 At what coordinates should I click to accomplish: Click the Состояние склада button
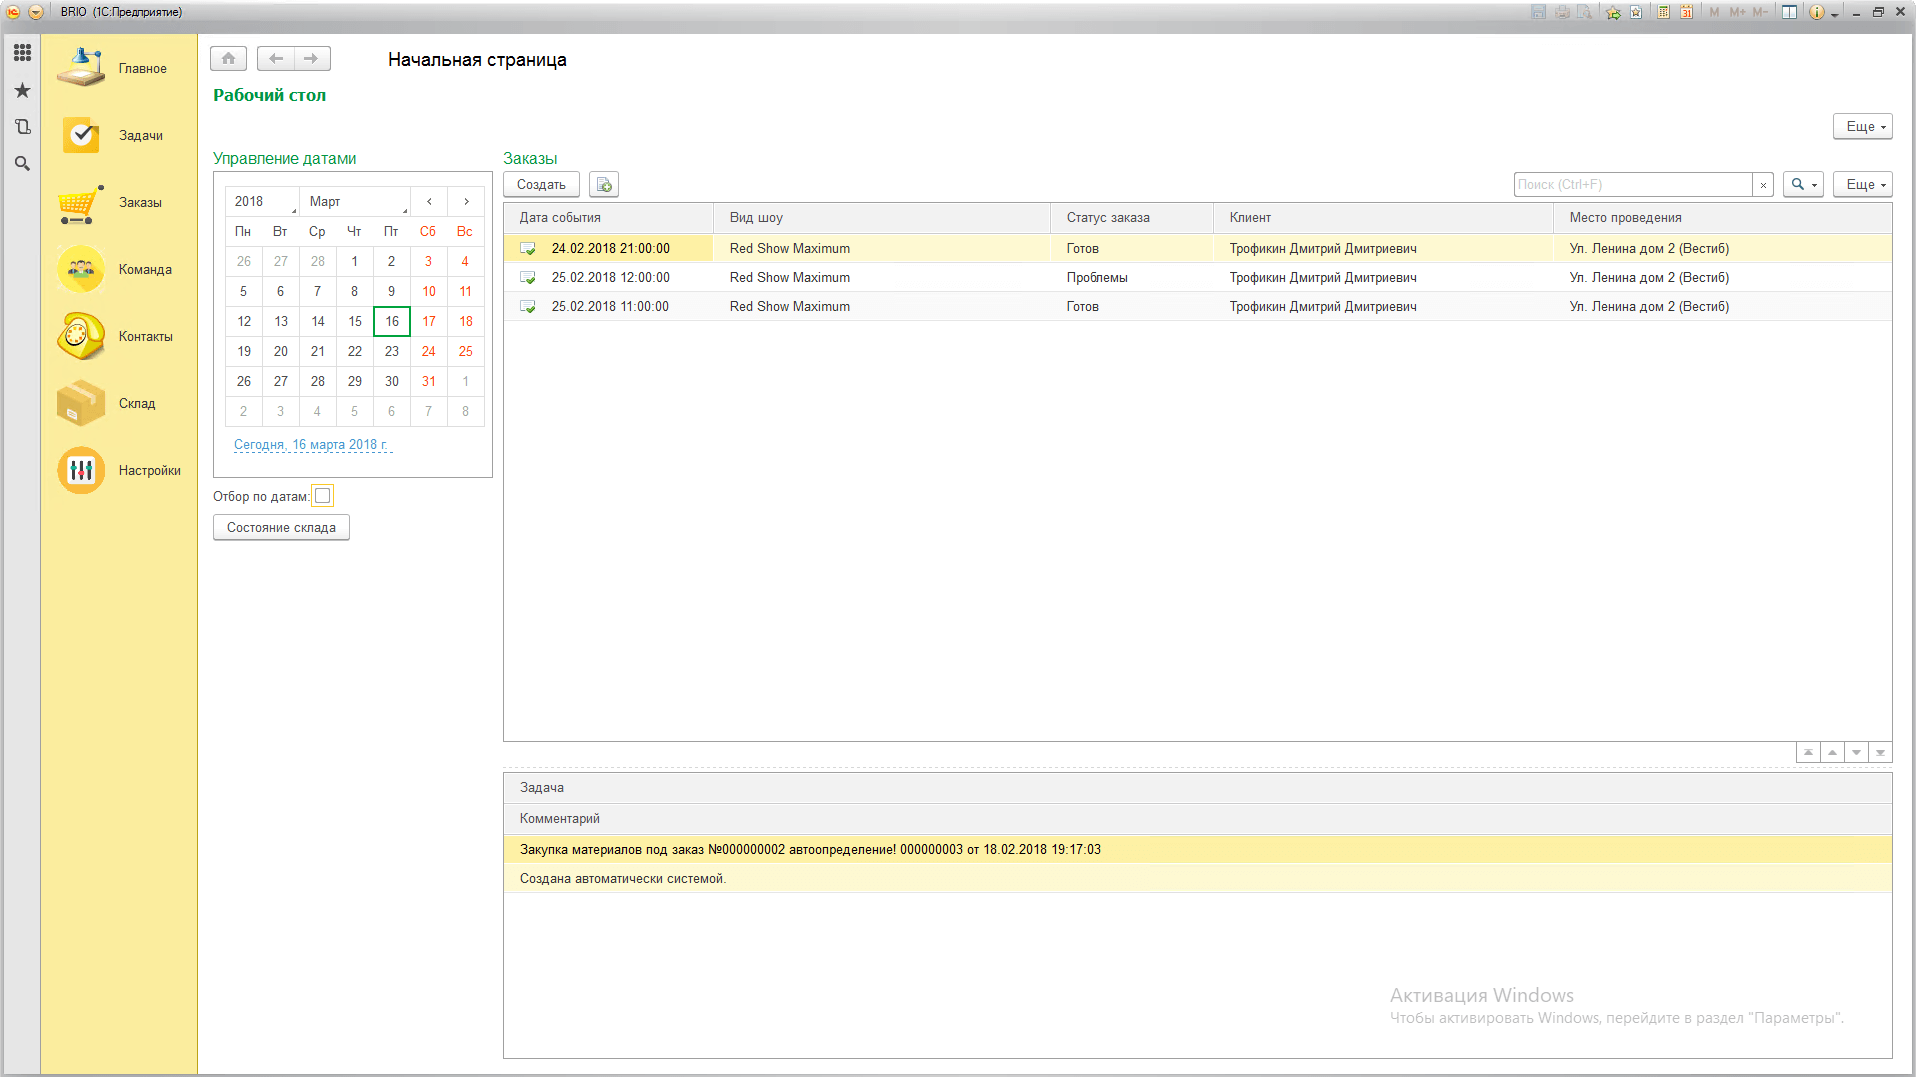point(281,528)
